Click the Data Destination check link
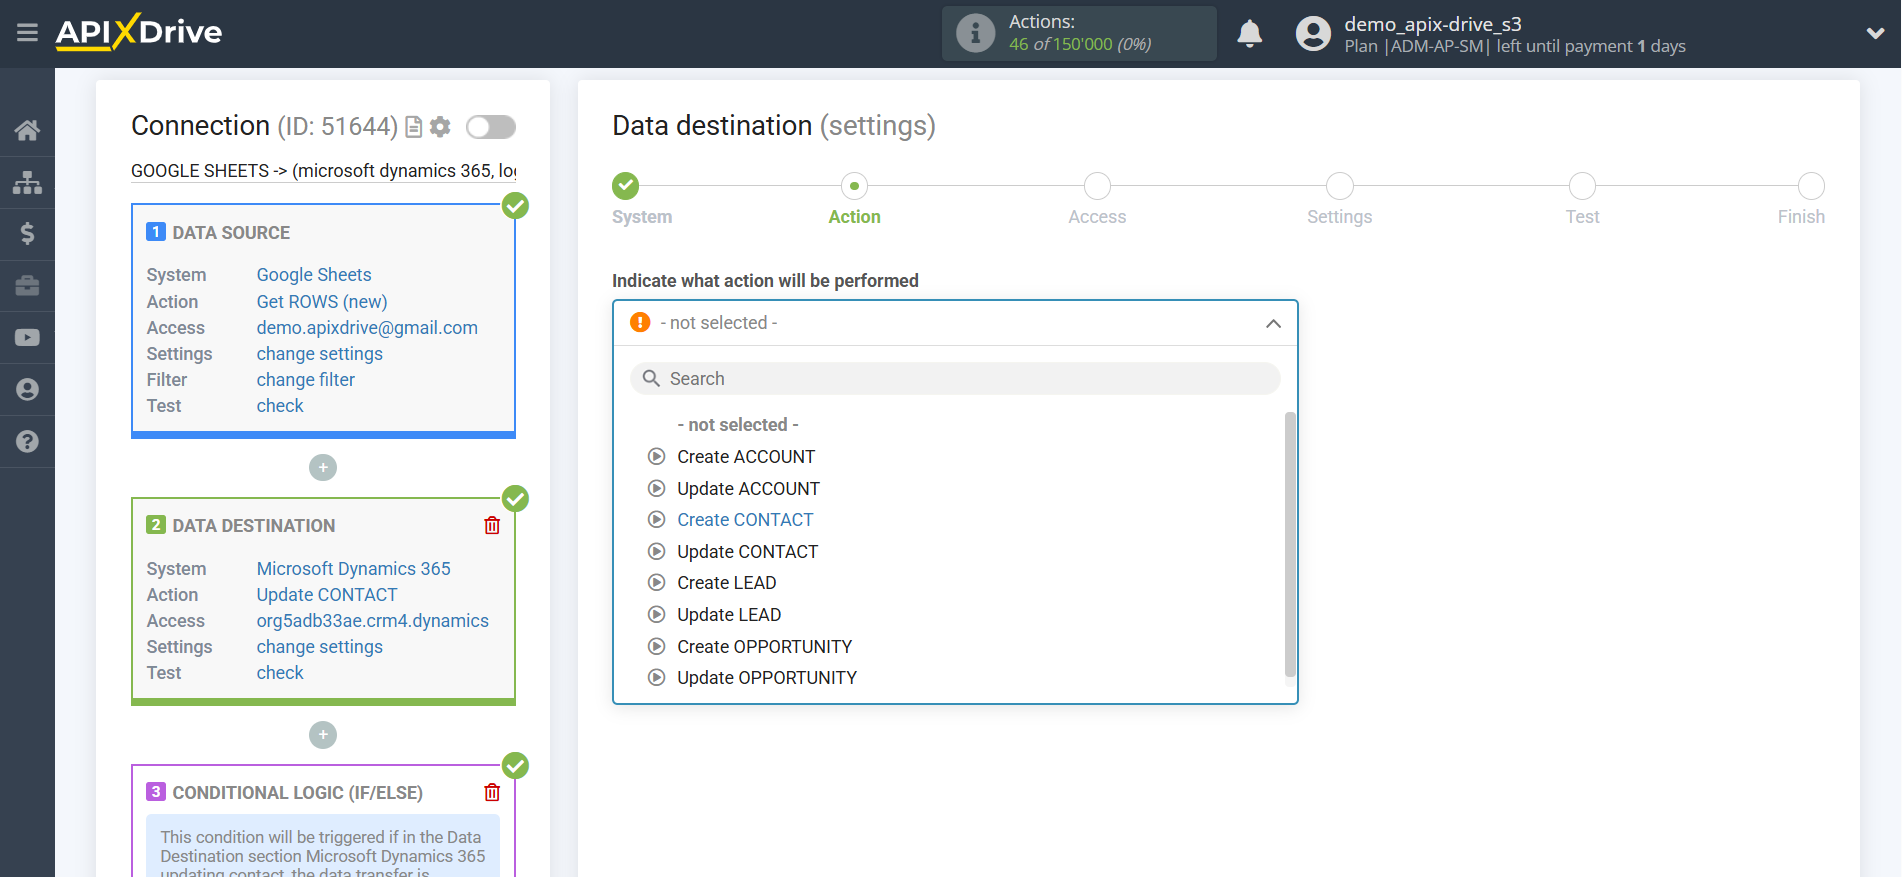Image resolution: width=1902 pixels, height=877 pixels. (x=280, y=672)
